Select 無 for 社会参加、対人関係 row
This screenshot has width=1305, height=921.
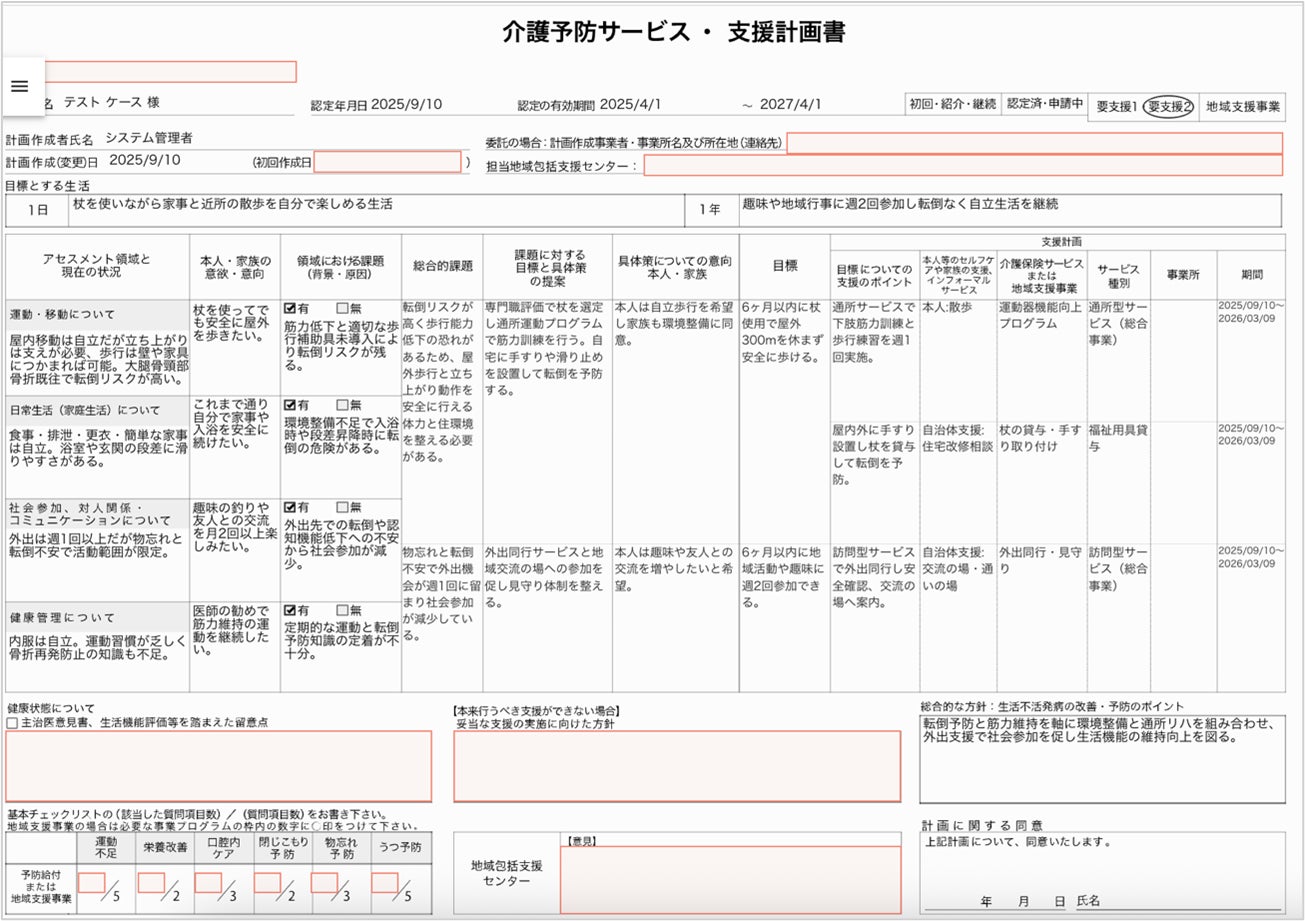click(343, 507)
